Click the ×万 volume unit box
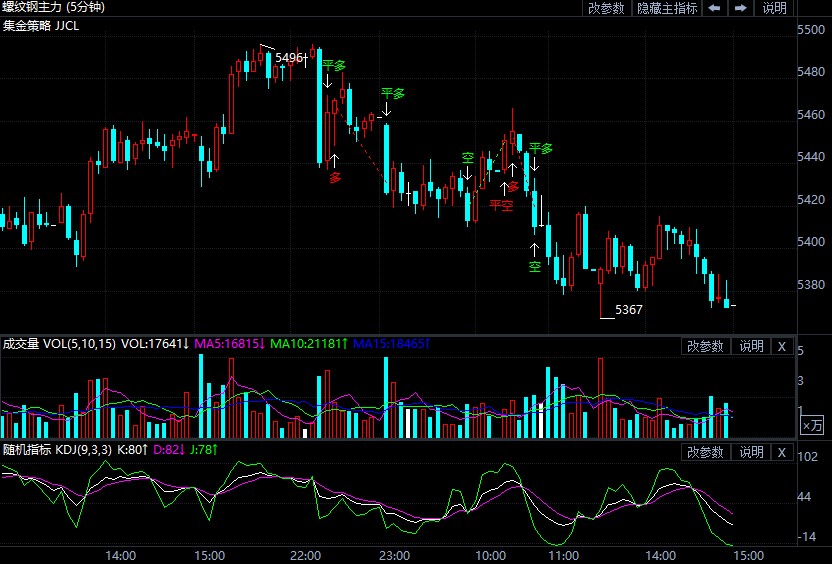 coord(813,426)
